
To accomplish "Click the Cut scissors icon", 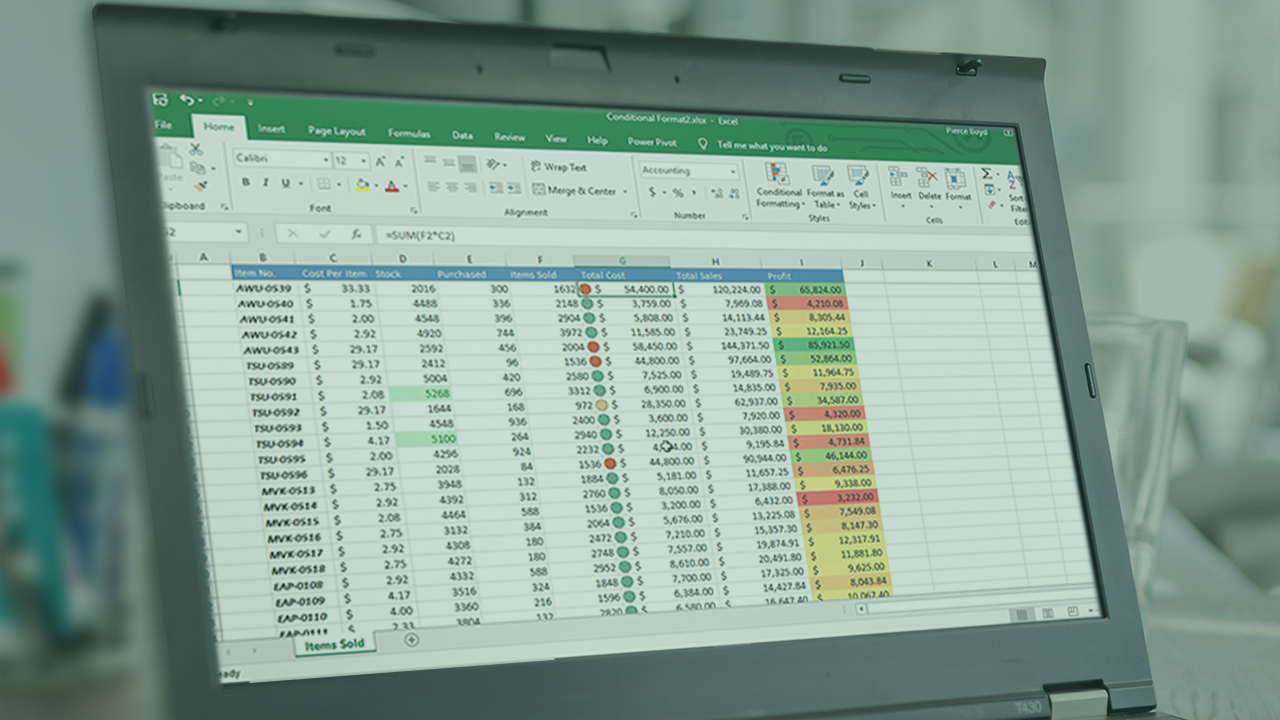I will pyautogui.click(x=196, y=149).
